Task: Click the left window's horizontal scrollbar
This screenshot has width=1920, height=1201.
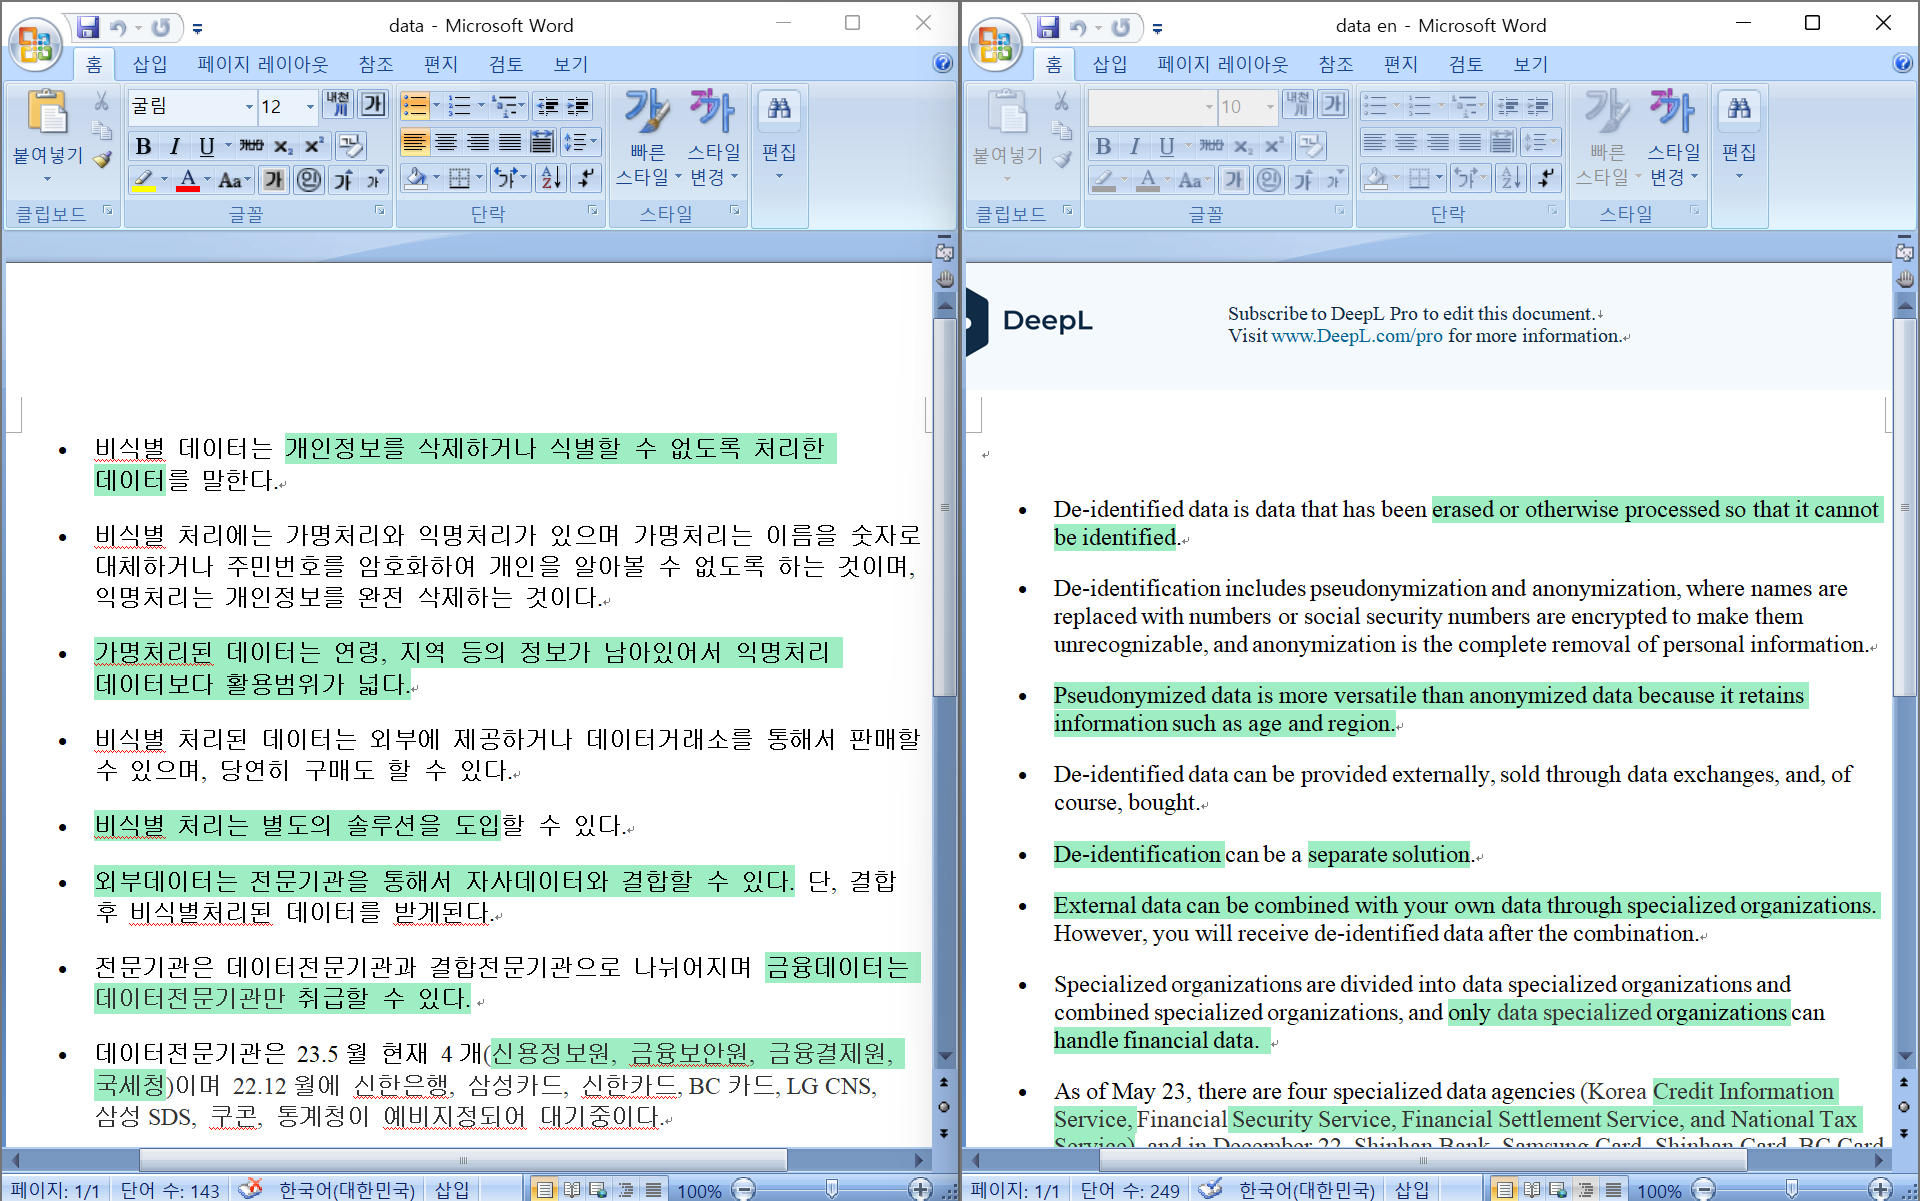Action: (x=463, y=1160)
